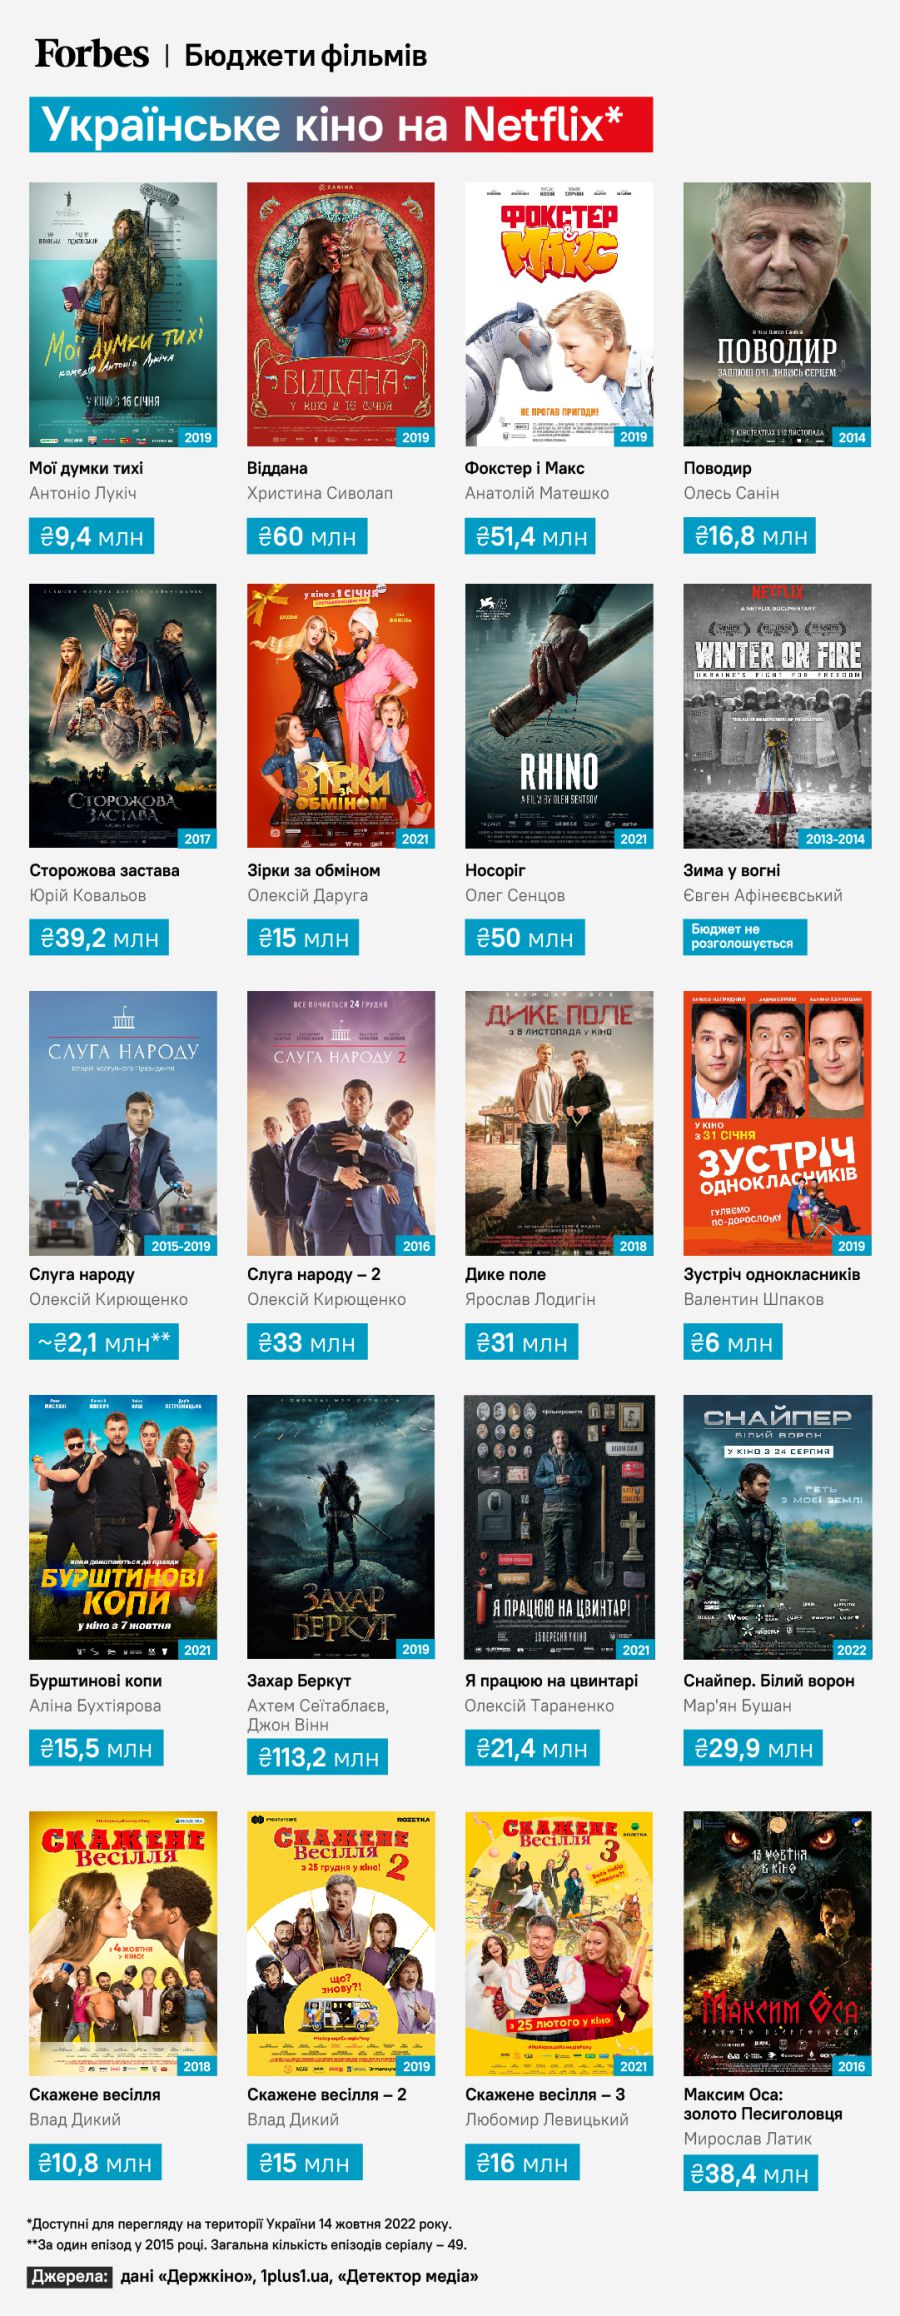The image size is (900, 2316).
Task: Click the Фокстер і Макс poster
Action: (x=559, y=314)
